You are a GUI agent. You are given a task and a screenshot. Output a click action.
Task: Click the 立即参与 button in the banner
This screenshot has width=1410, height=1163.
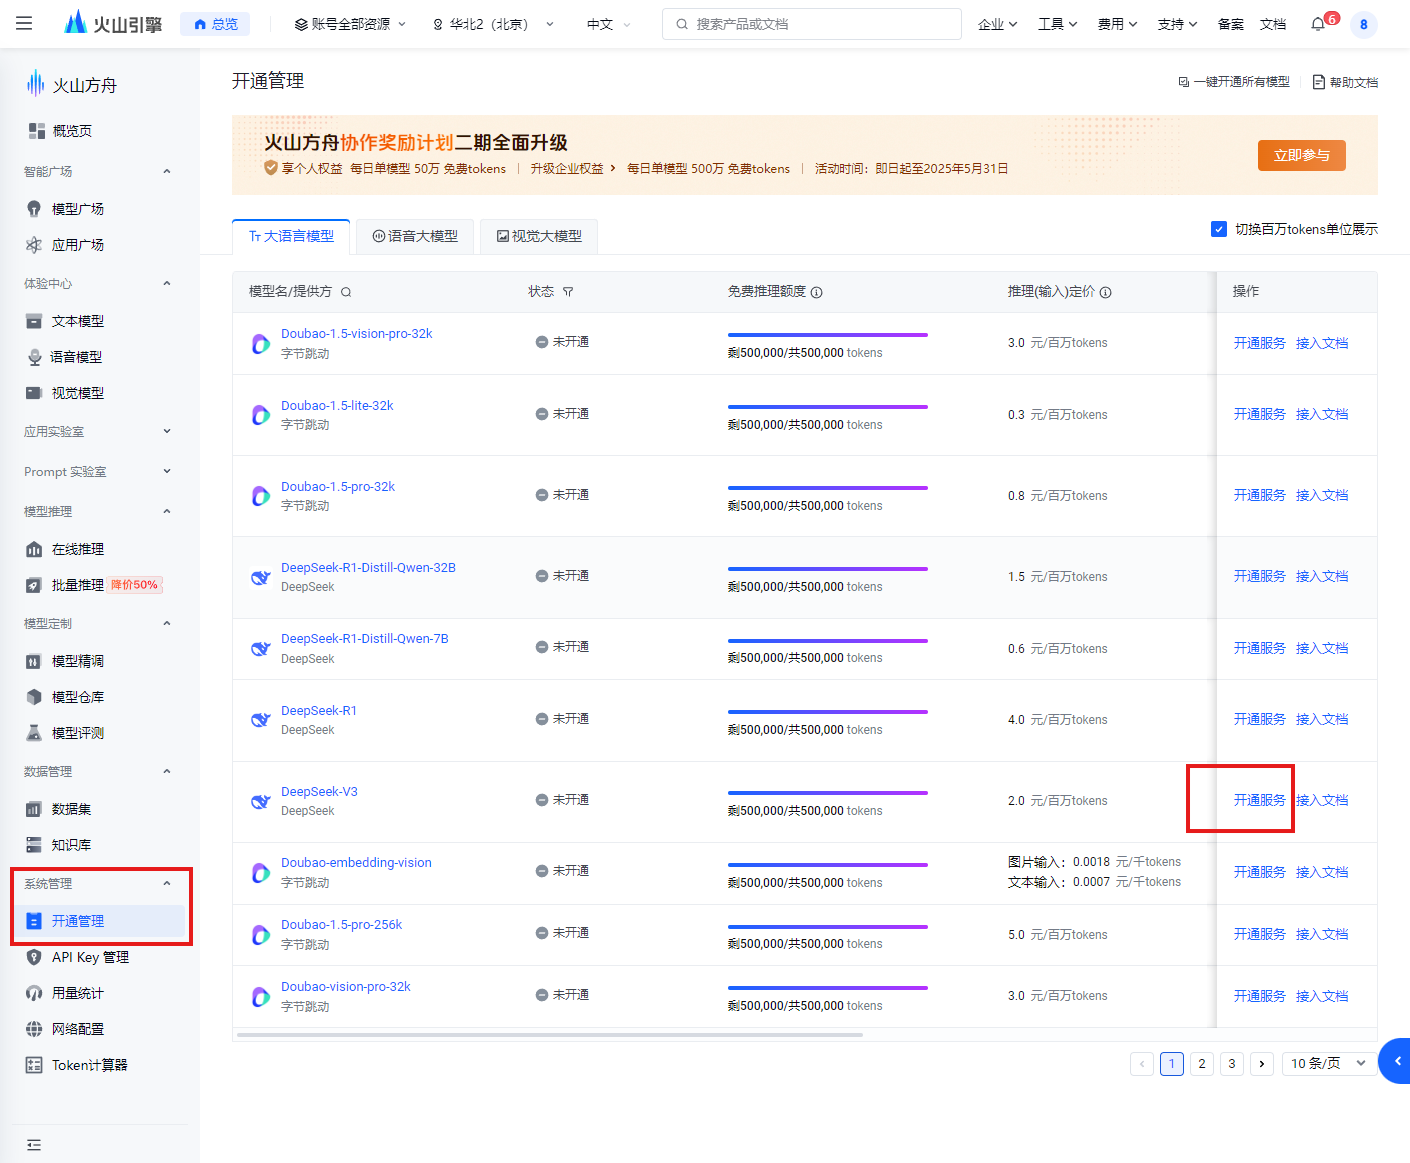(1301, 155)
